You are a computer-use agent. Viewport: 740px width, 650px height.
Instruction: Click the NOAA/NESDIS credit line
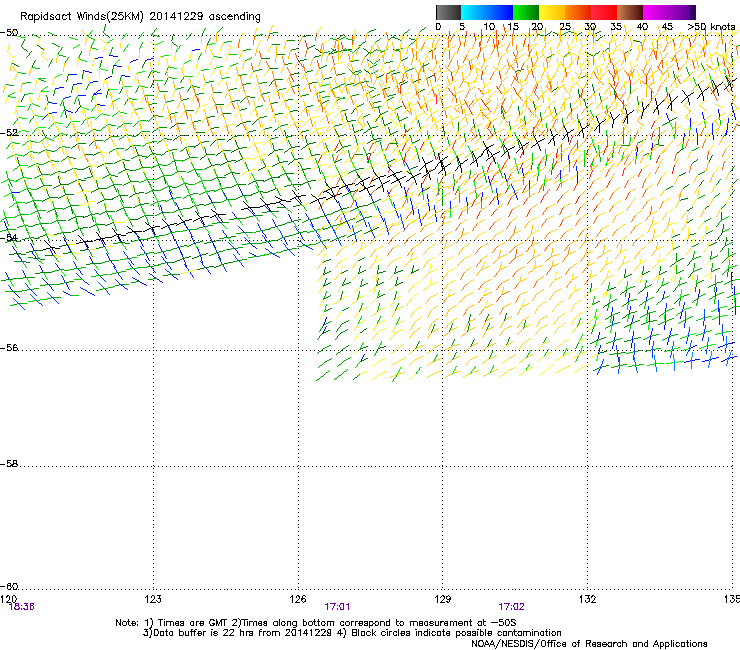[x=589, y=644]
